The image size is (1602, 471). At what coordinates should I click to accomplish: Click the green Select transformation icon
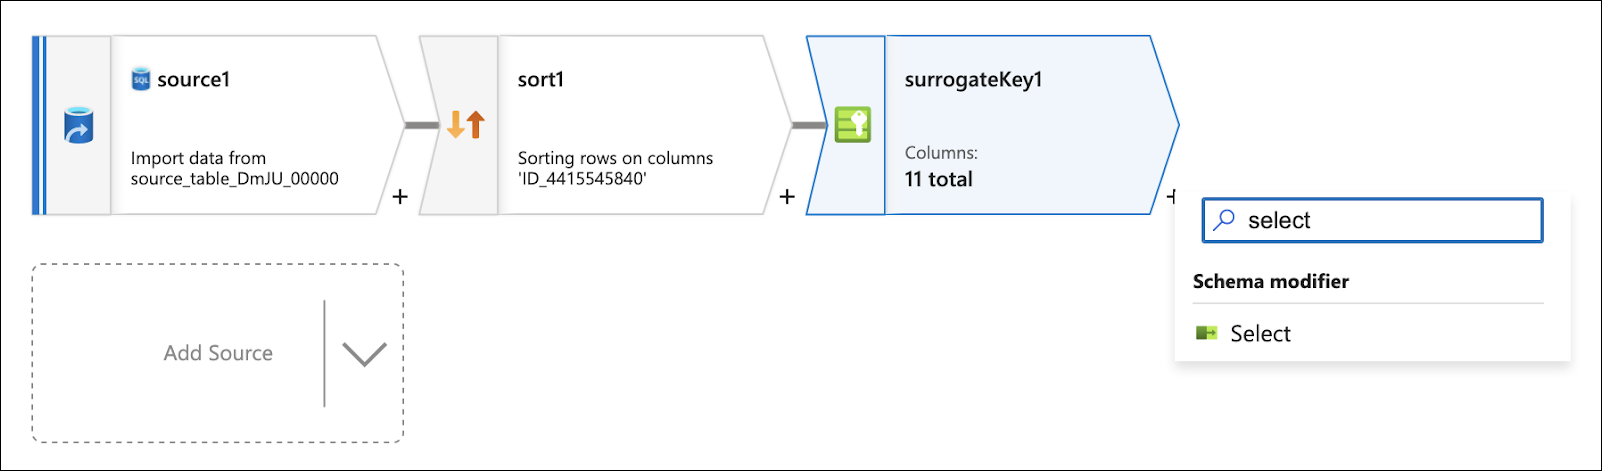1206,333
